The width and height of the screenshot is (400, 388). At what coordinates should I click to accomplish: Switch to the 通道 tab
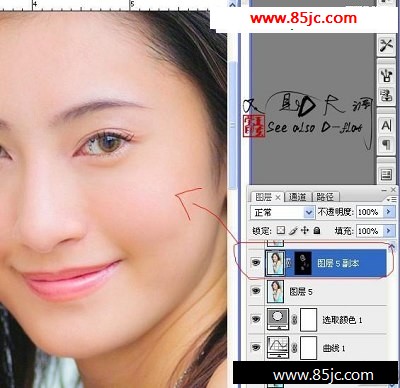point(297,197)
